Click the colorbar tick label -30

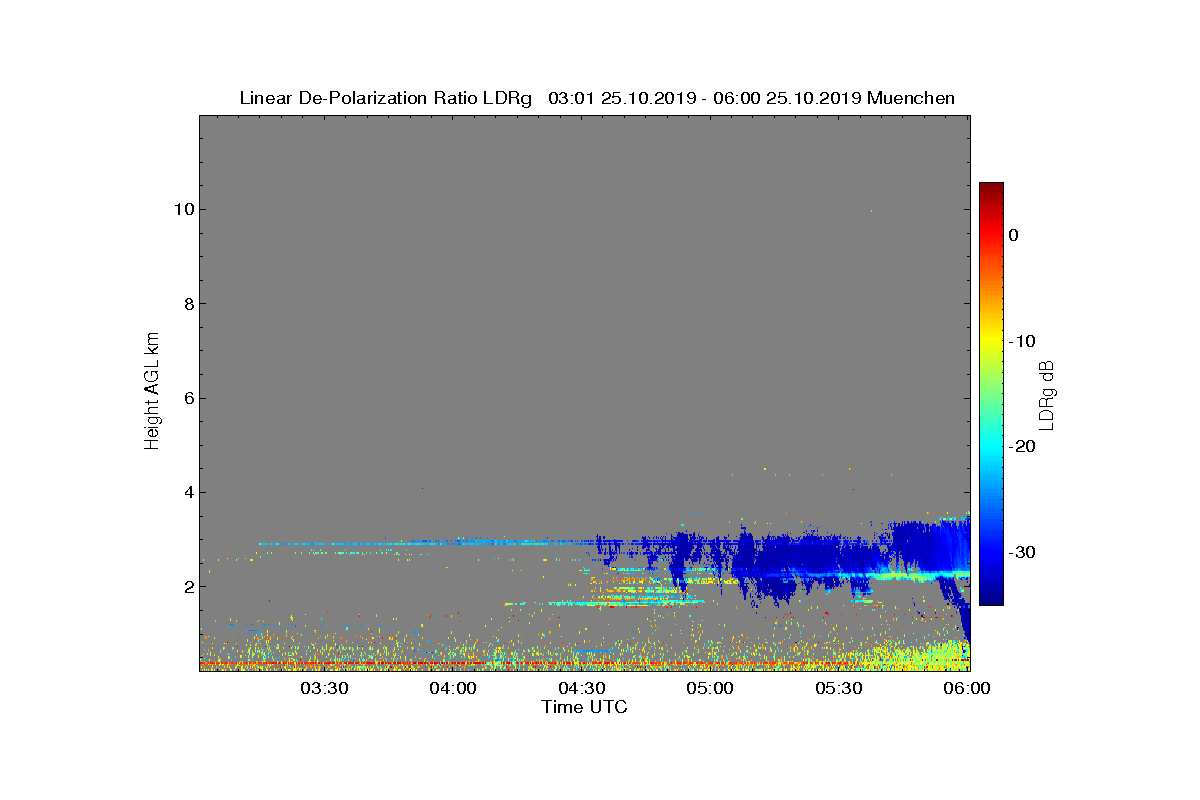coord(1022,553)
